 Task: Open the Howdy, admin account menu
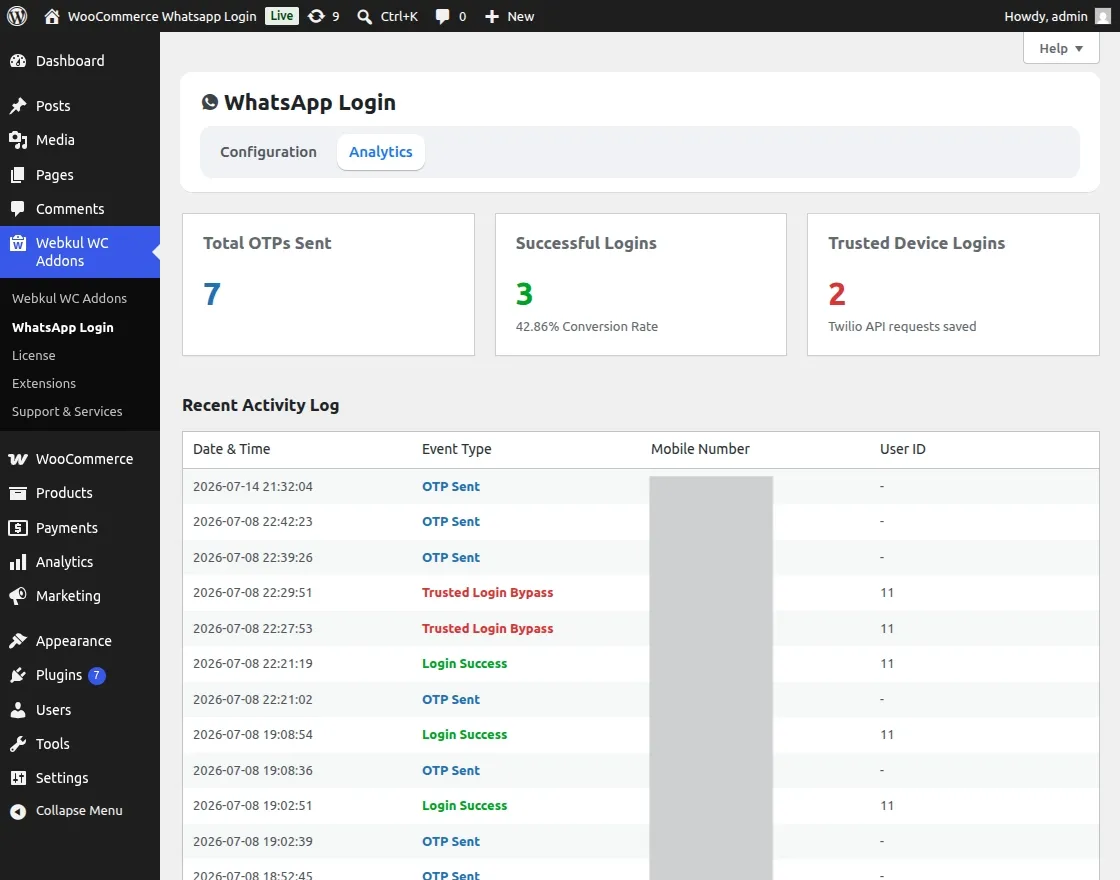[1057, 16]
